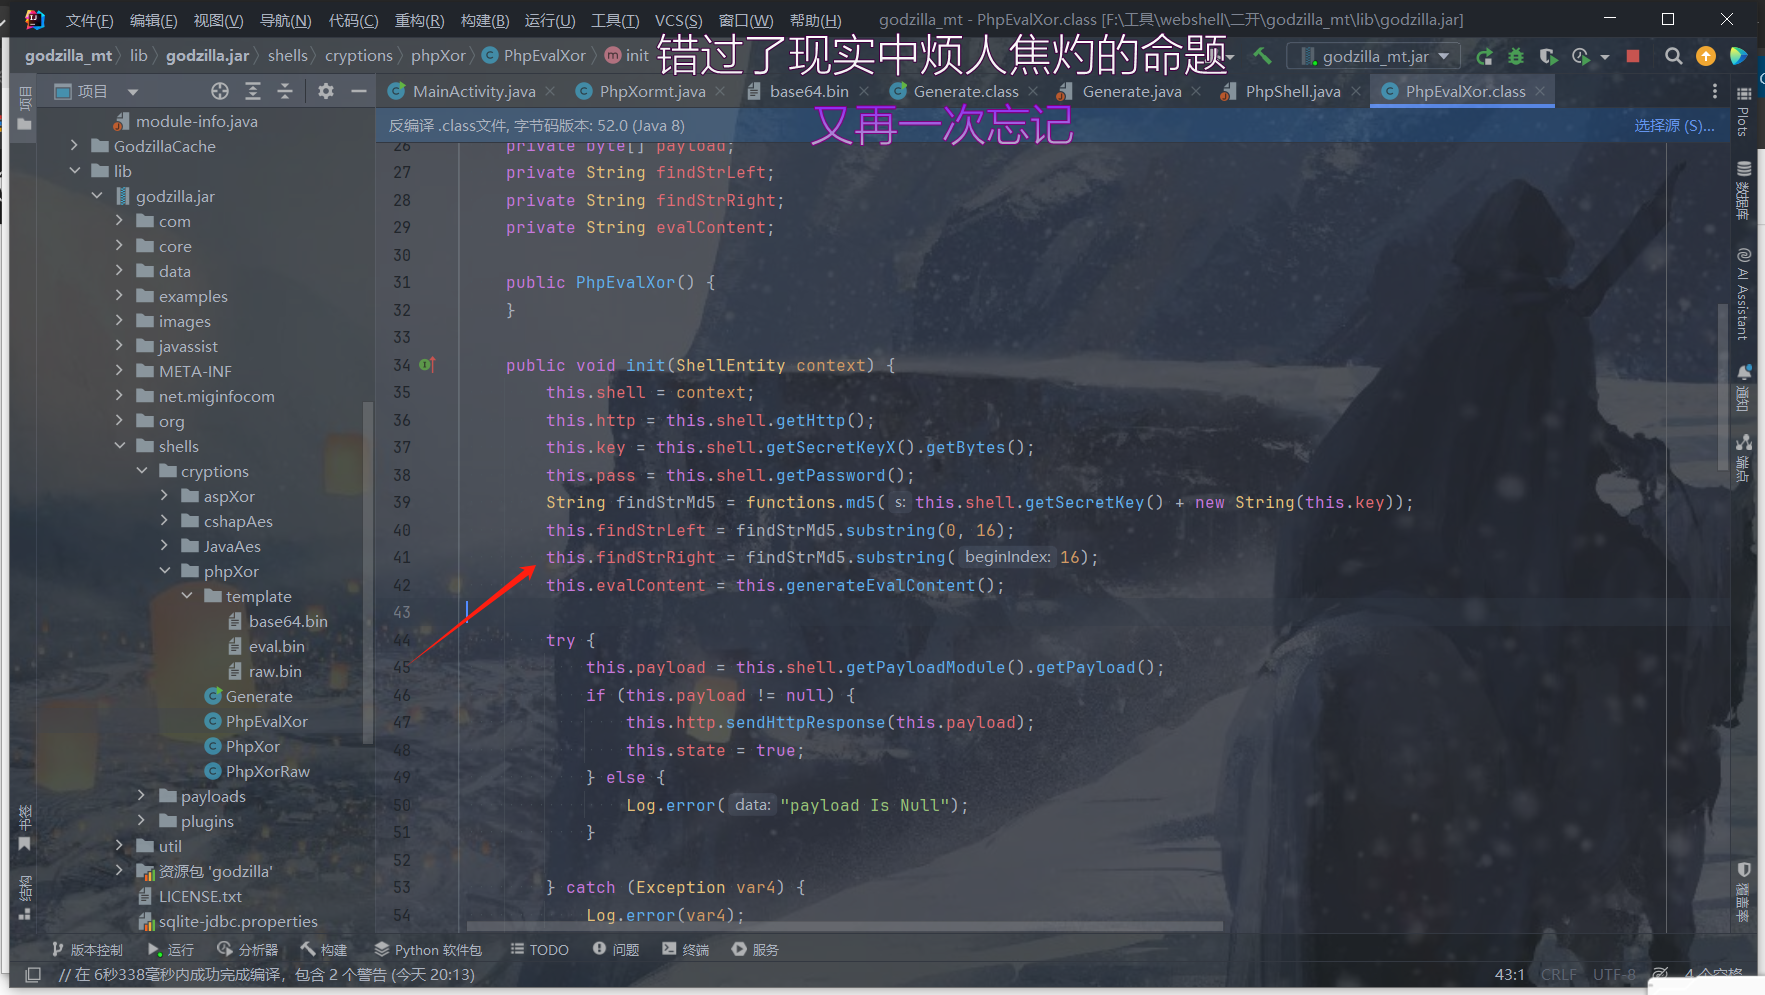Screen dimensions: 1765x995
Task: Open the VCS menu
Action: pos(678,20)
